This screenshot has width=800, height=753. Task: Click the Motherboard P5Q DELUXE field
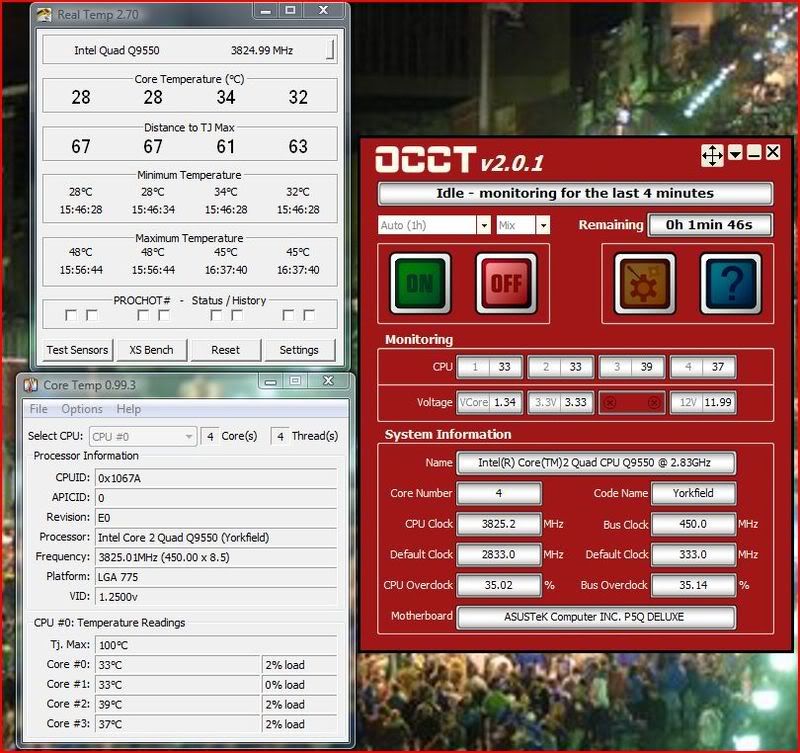(596, 617)
